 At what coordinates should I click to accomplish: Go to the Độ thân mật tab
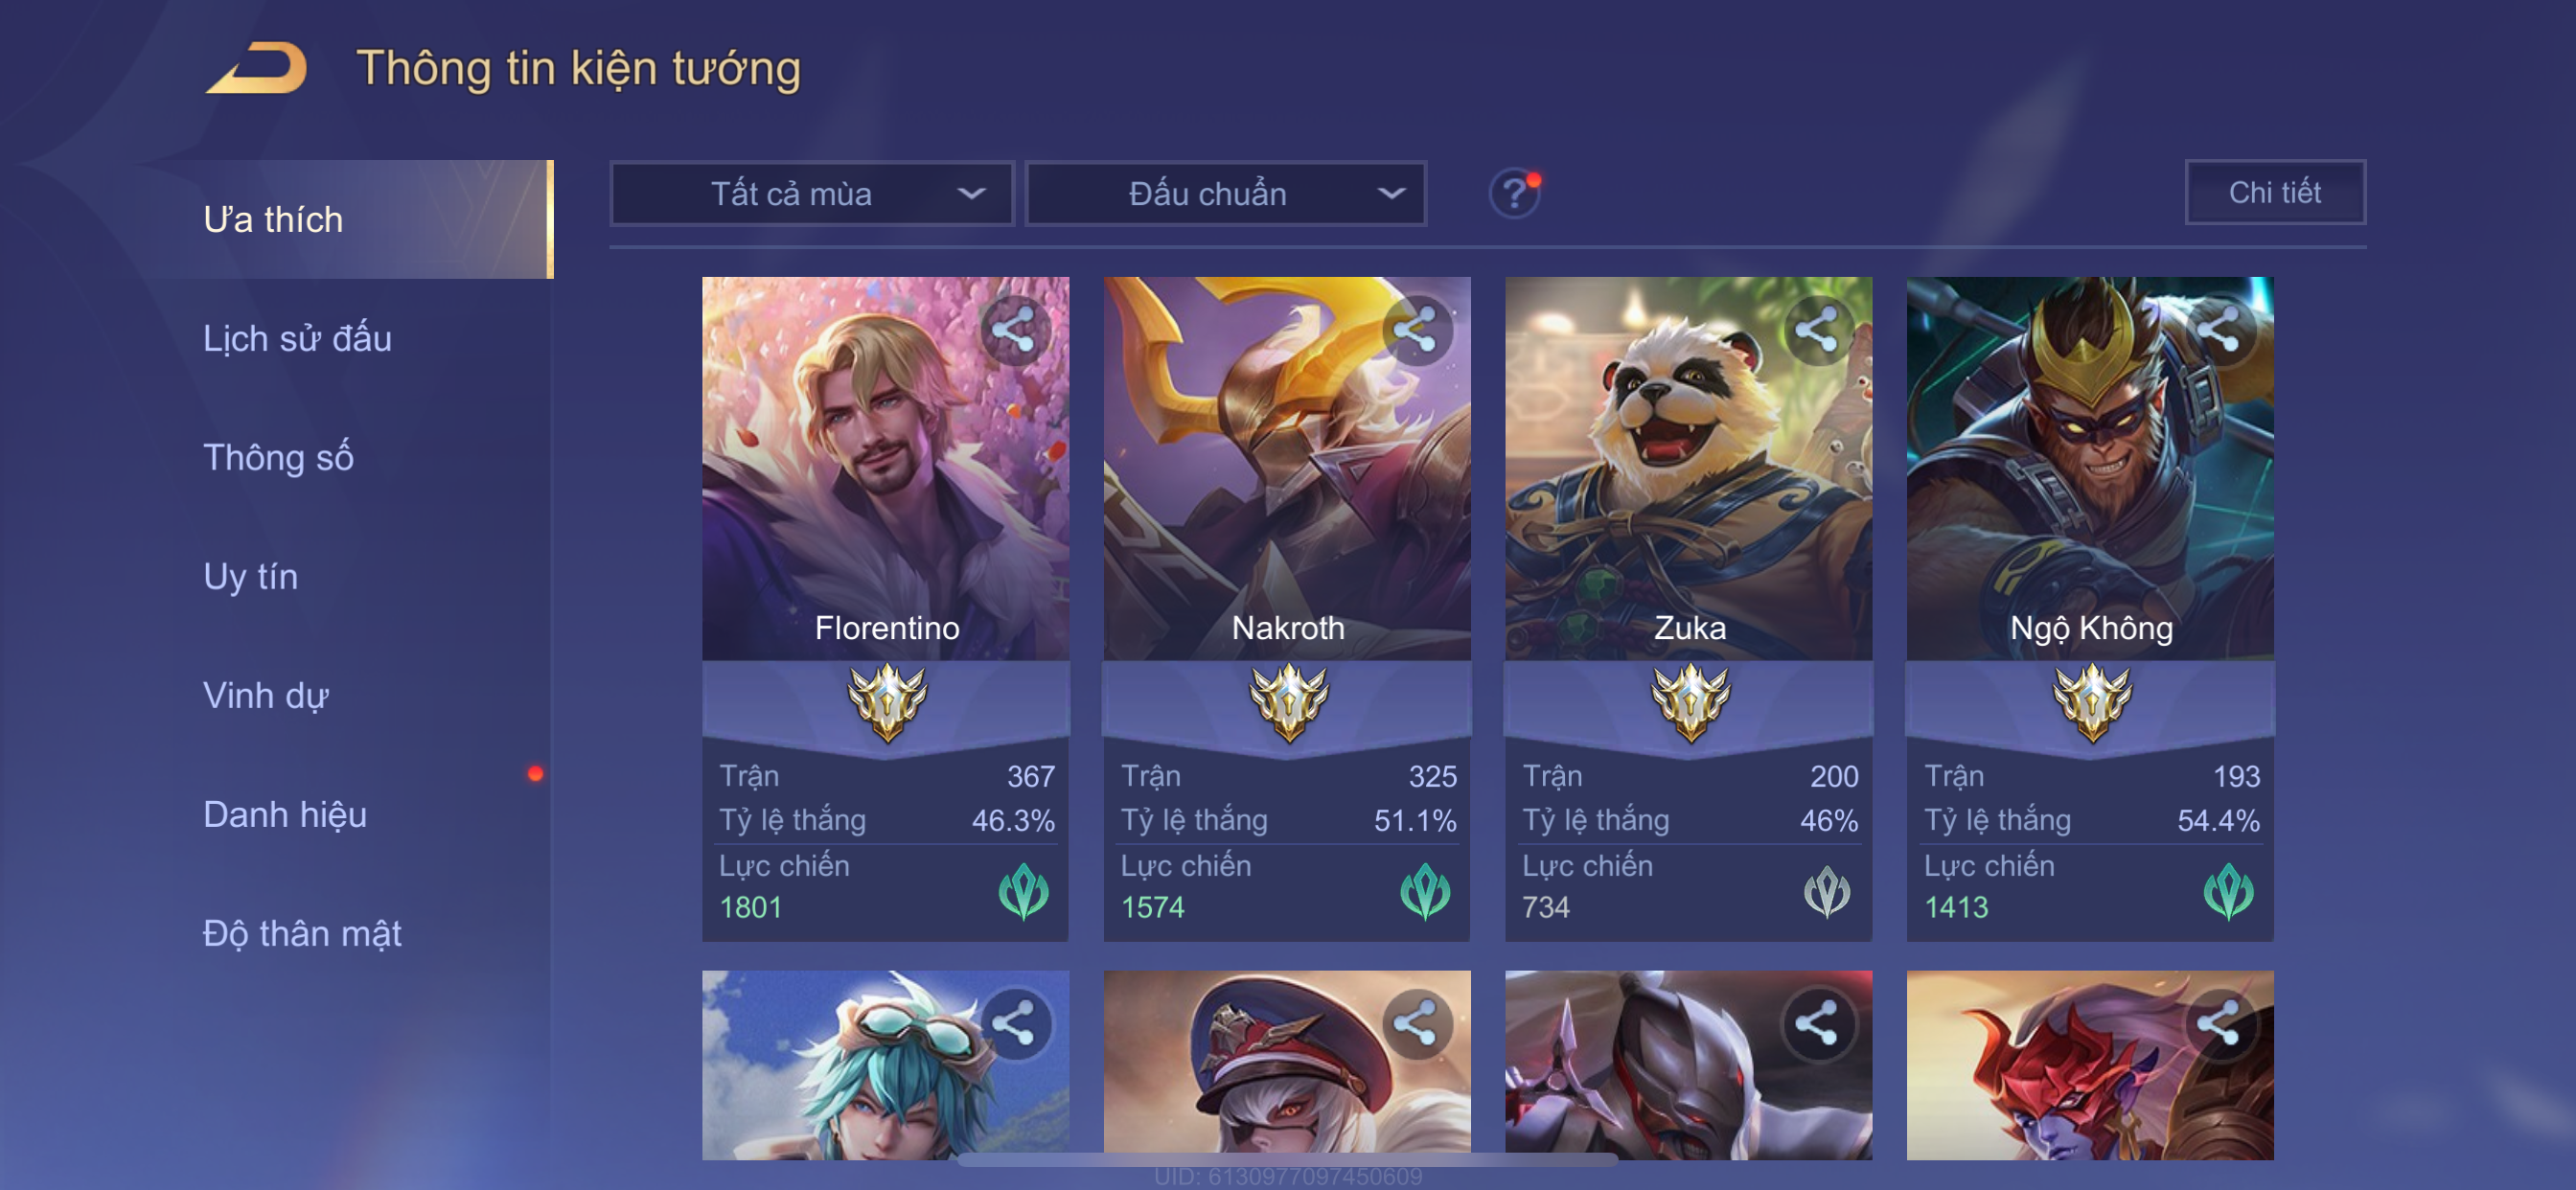point(302,933)
